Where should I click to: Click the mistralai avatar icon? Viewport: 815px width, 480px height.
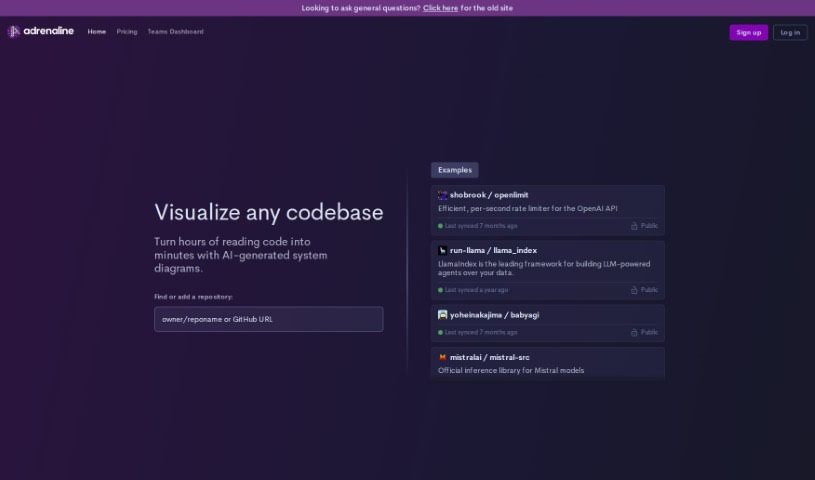[442, 357]
